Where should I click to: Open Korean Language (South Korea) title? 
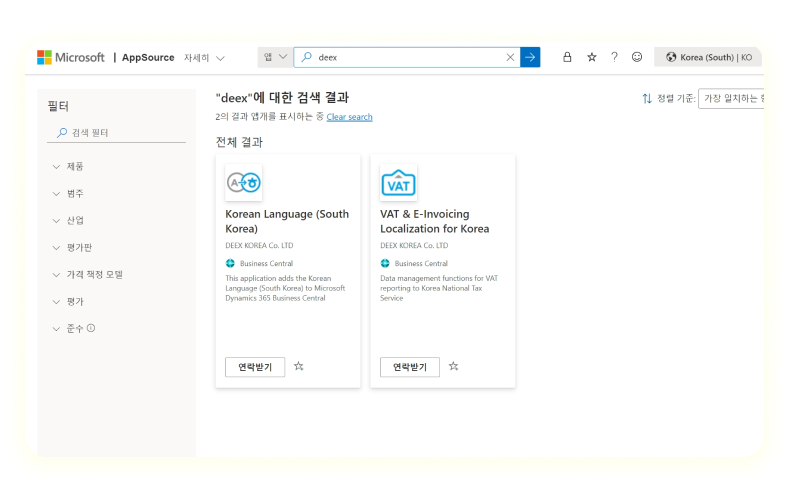[x=287, y=221]
